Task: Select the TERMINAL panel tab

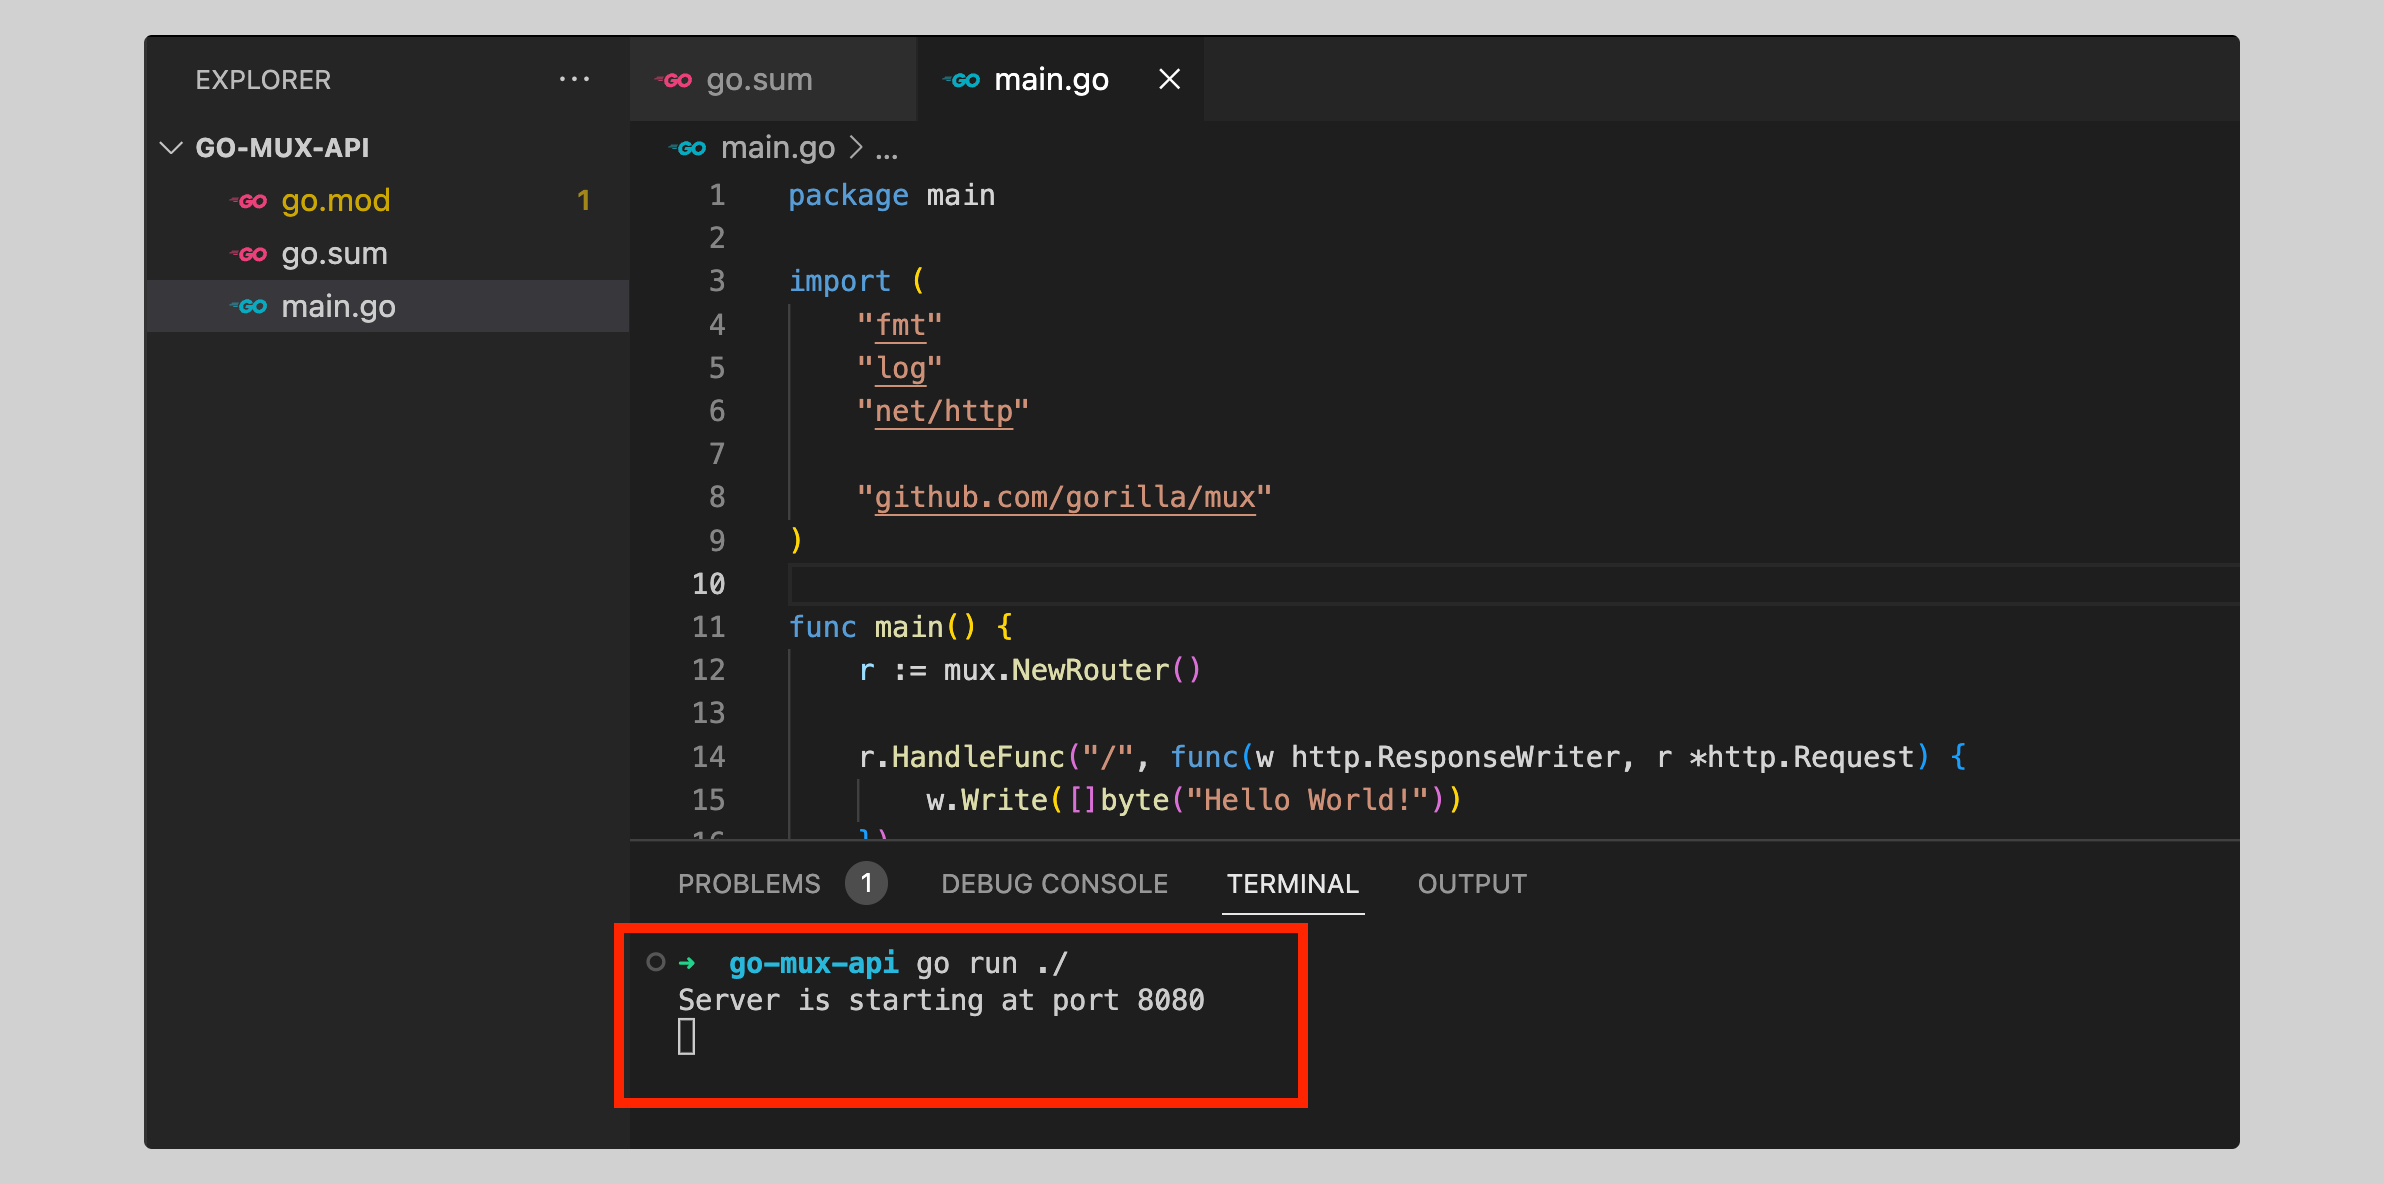Action: 1292,884
